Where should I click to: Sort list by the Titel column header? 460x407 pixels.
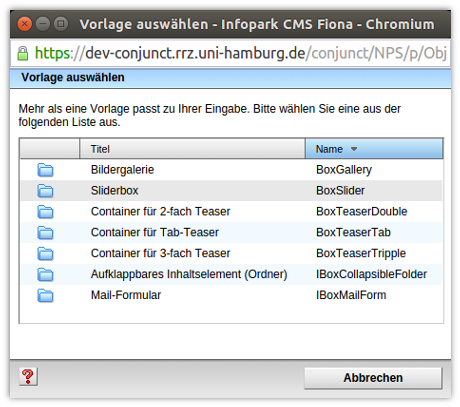(x=192, y=149)
